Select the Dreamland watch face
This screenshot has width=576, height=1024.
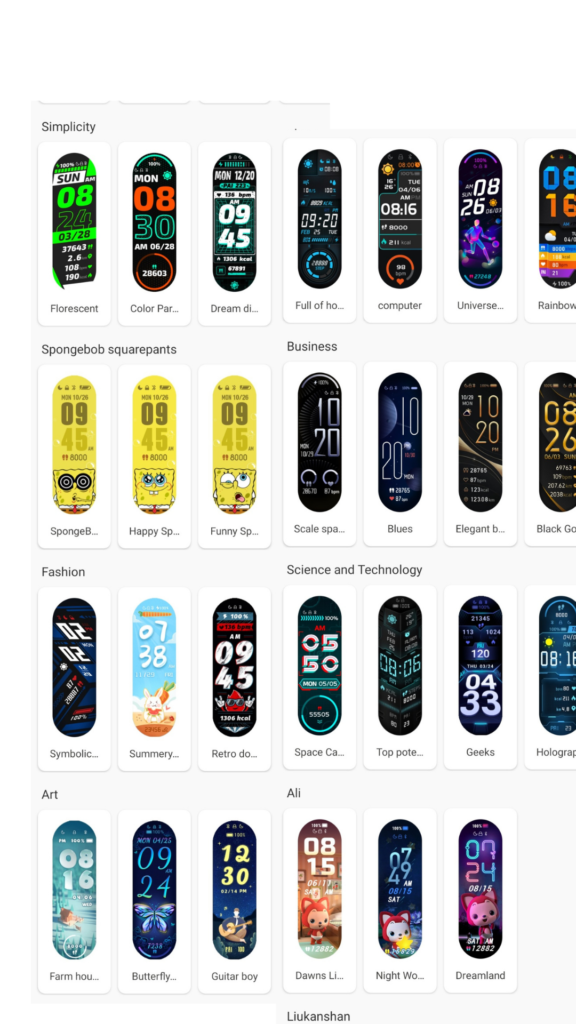click(x=480, y=901)
